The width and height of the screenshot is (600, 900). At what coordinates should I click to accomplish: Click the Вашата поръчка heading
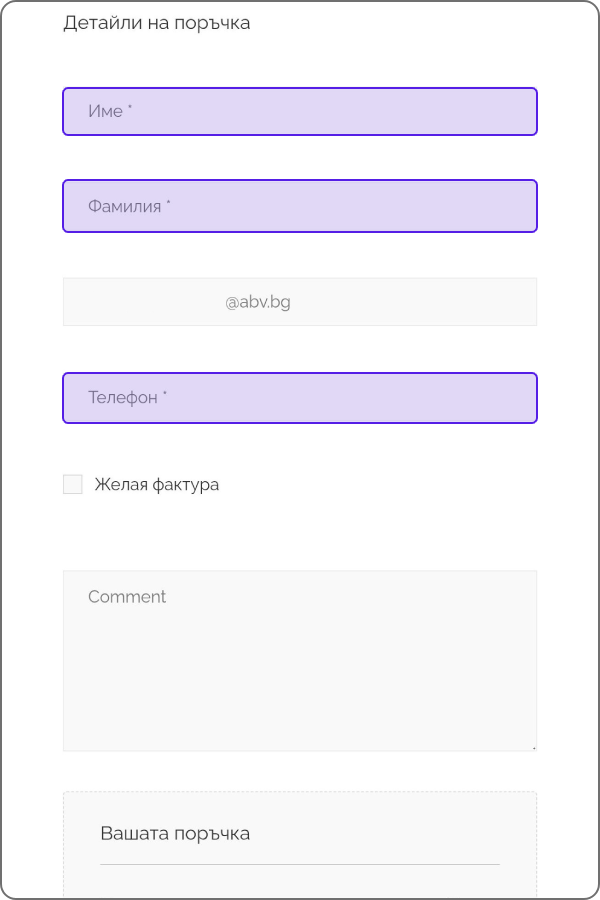pos(175,834)
